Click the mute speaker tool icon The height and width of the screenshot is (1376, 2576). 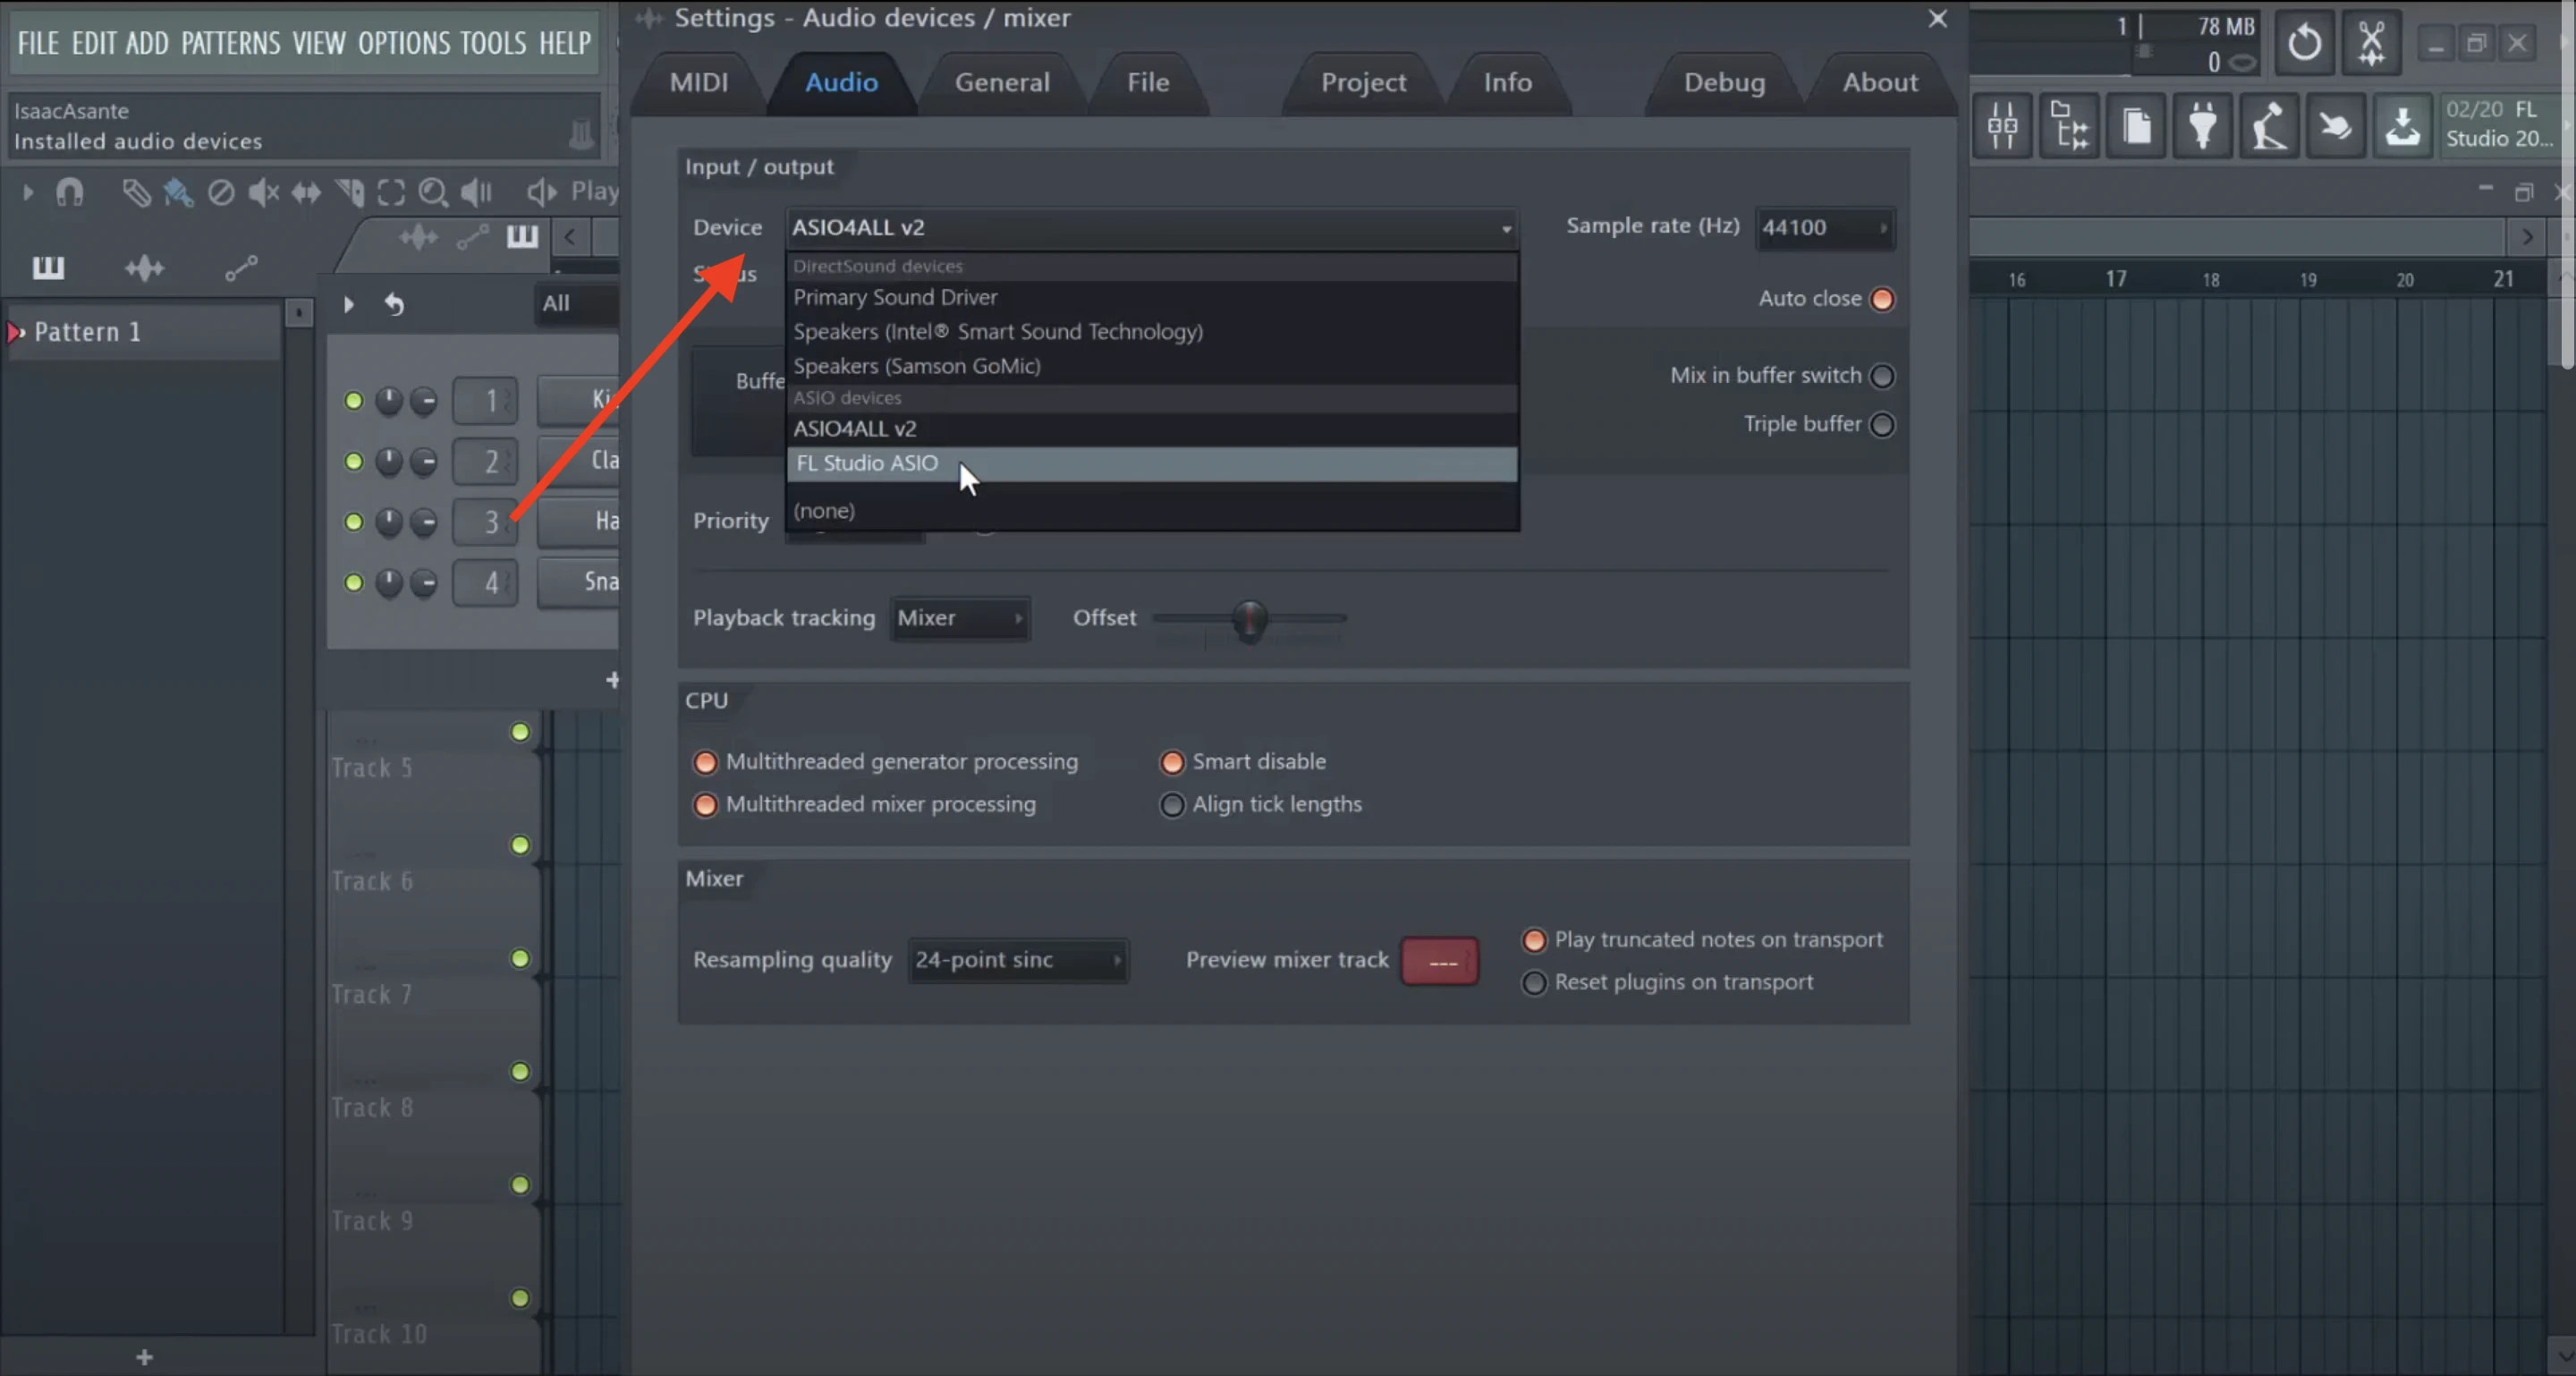pos(263,191)
